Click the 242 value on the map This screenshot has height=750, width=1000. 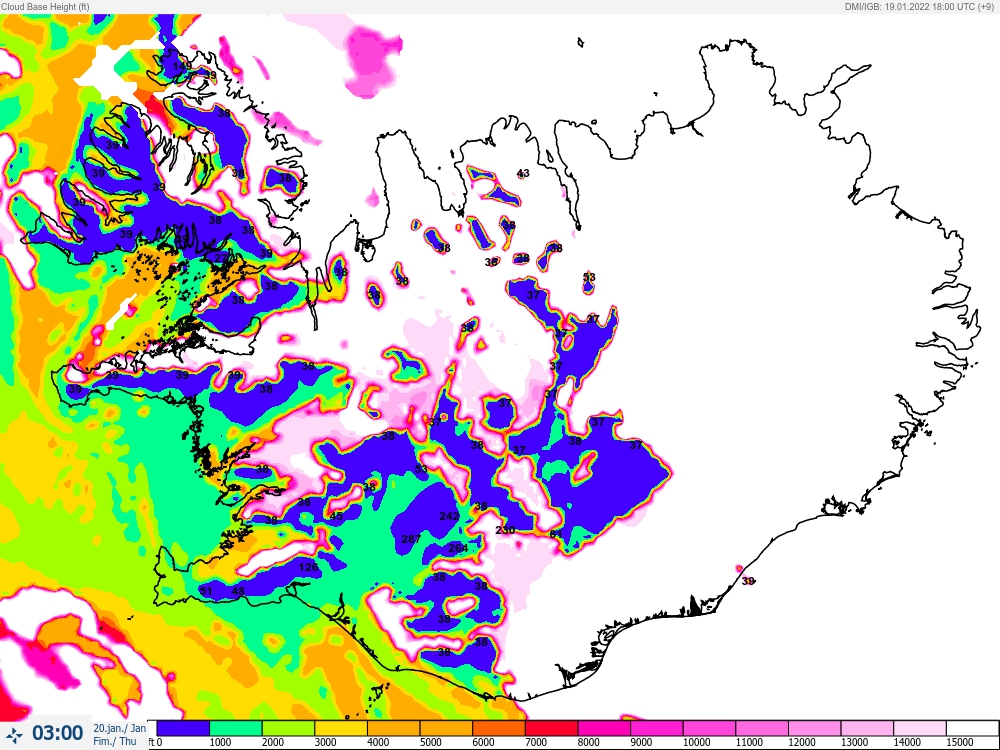click(x=449, y=516)
